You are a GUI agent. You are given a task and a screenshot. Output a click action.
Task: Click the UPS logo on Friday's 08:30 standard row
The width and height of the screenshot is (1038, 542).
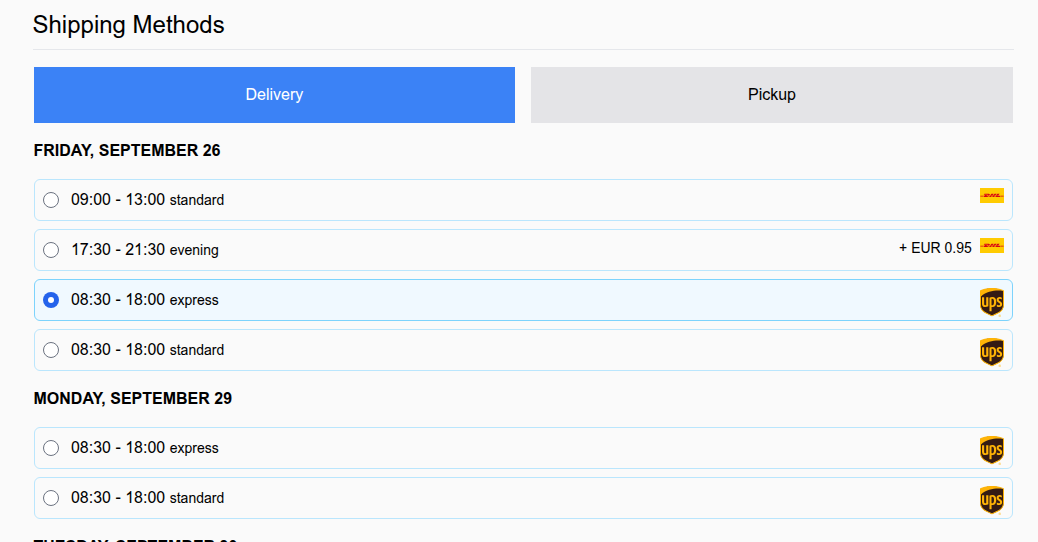[x=991, y=351]
